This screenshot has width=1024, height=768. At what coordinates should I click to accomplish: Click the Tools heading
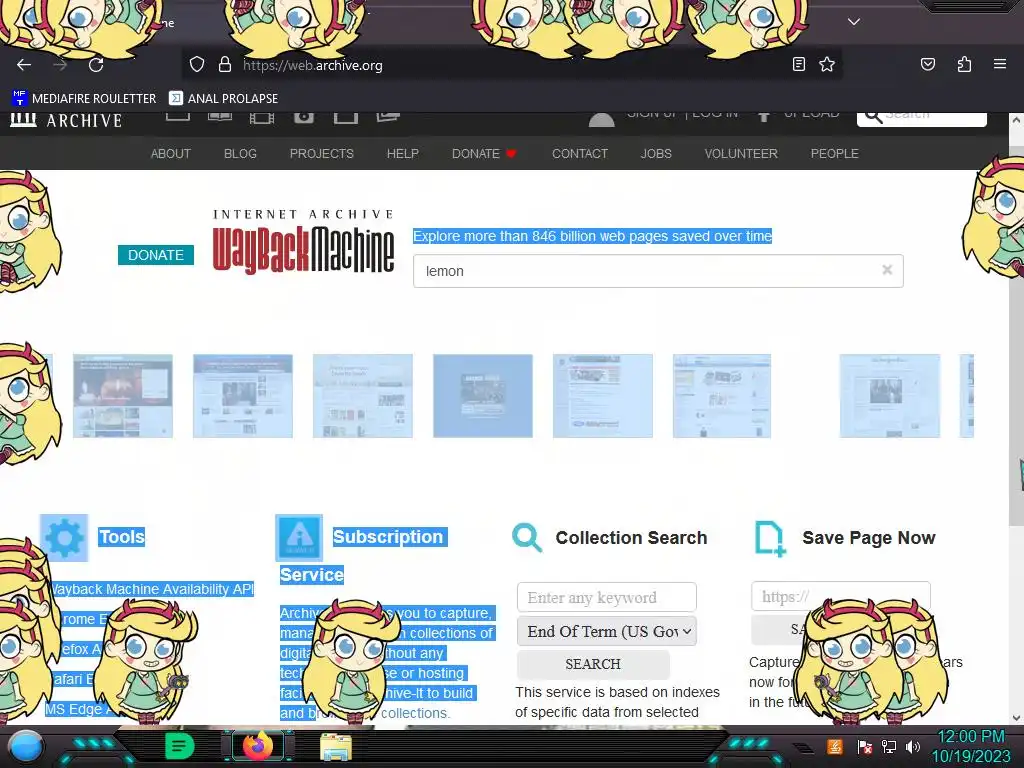click(121, 537)
